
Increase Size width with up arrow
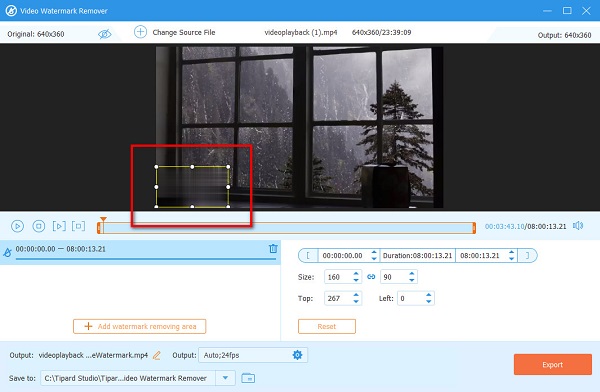click(x=356, y=274)
